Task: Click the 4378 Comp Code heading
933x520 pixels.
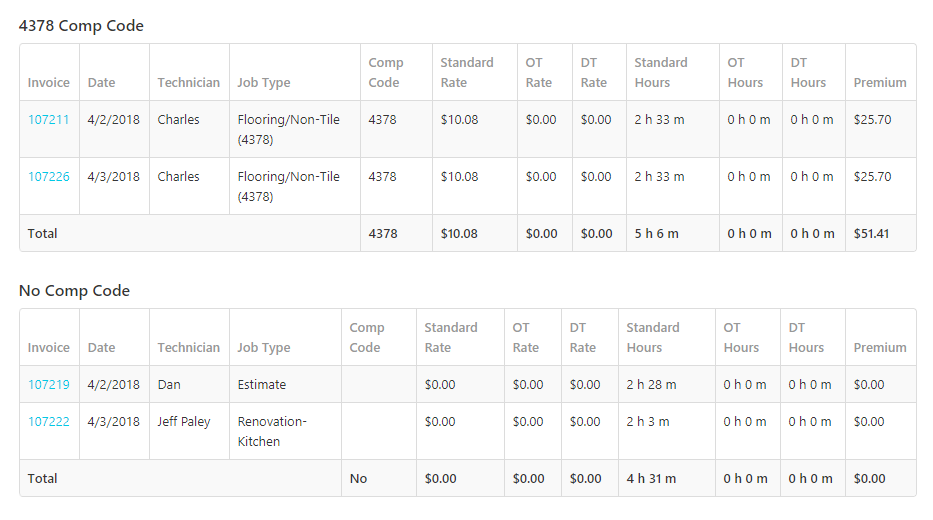Action: coord(81,26)
